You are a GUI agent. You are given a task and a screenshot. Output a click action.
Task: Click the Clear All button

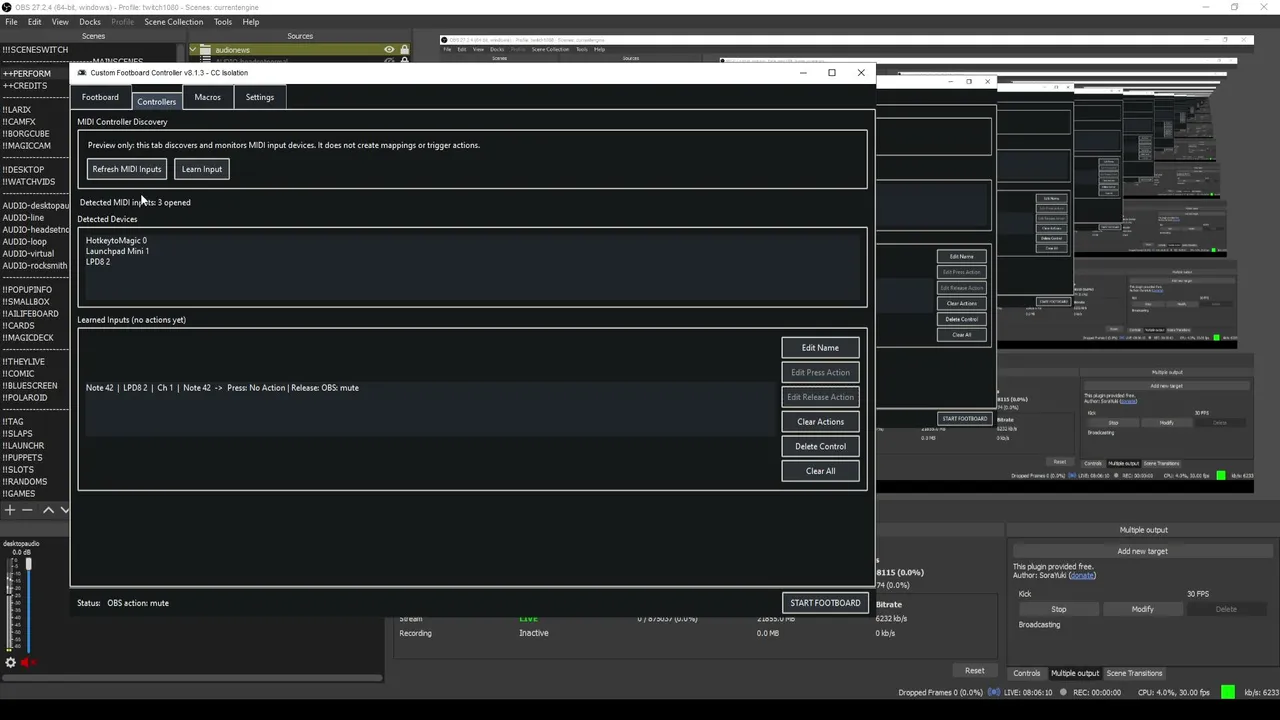click(x=820, y=471)
